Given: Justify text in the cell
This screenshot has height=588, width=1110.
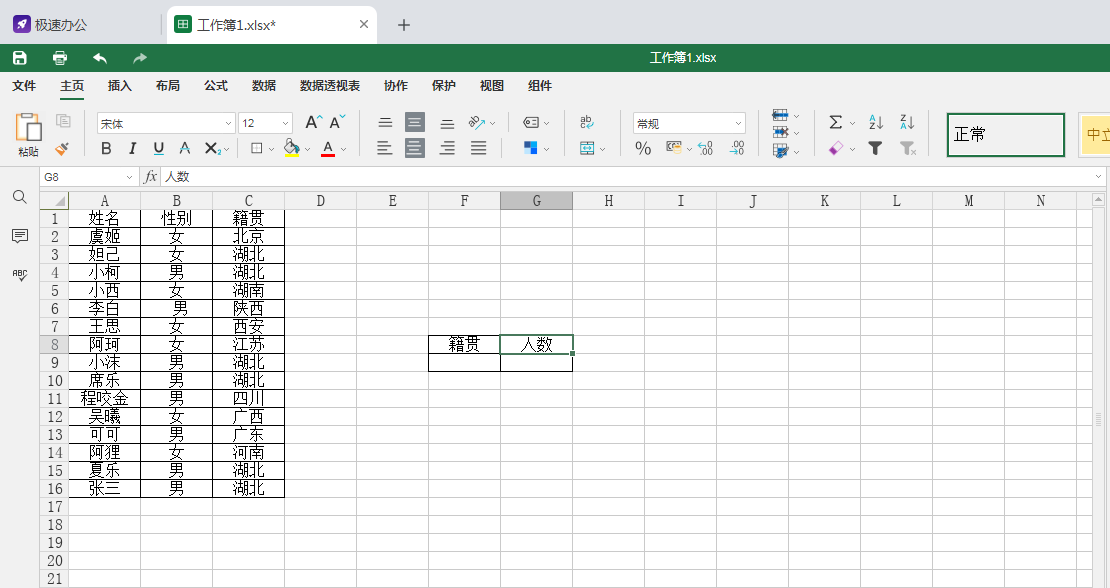Looking at the screenshot, I should (x=479, y=148).
